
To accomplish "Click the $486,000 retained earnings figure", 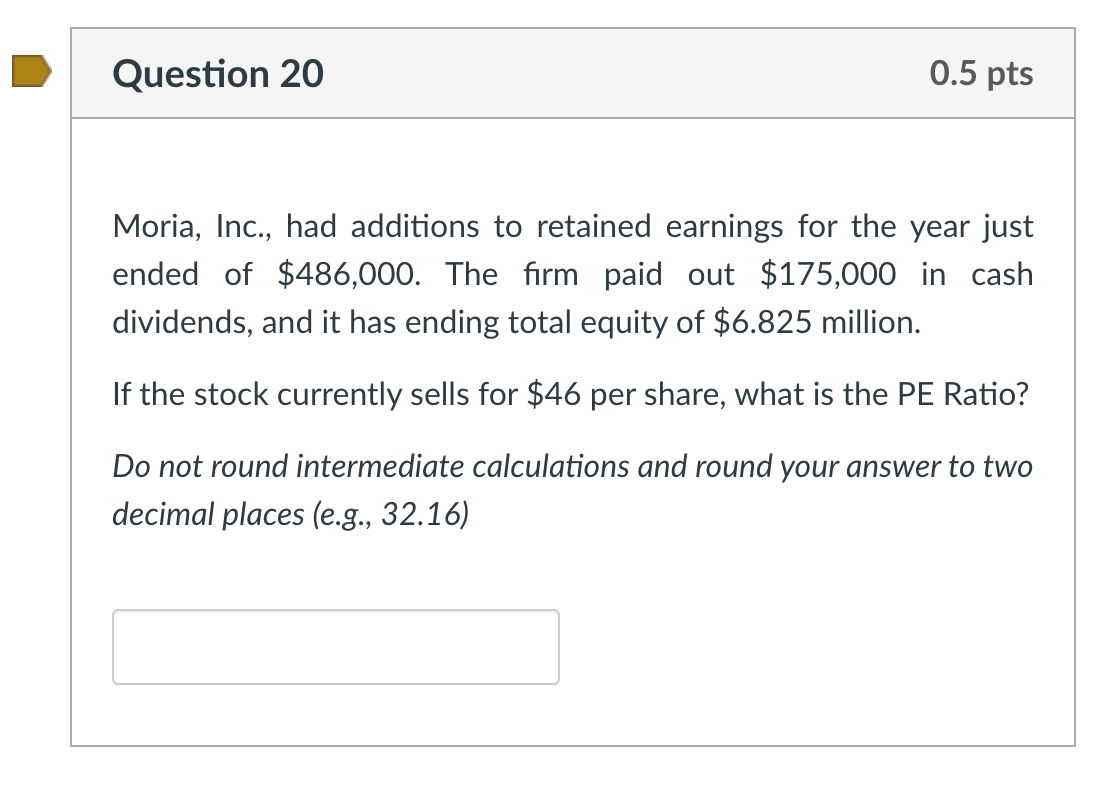I will click(x=348, y=274).
